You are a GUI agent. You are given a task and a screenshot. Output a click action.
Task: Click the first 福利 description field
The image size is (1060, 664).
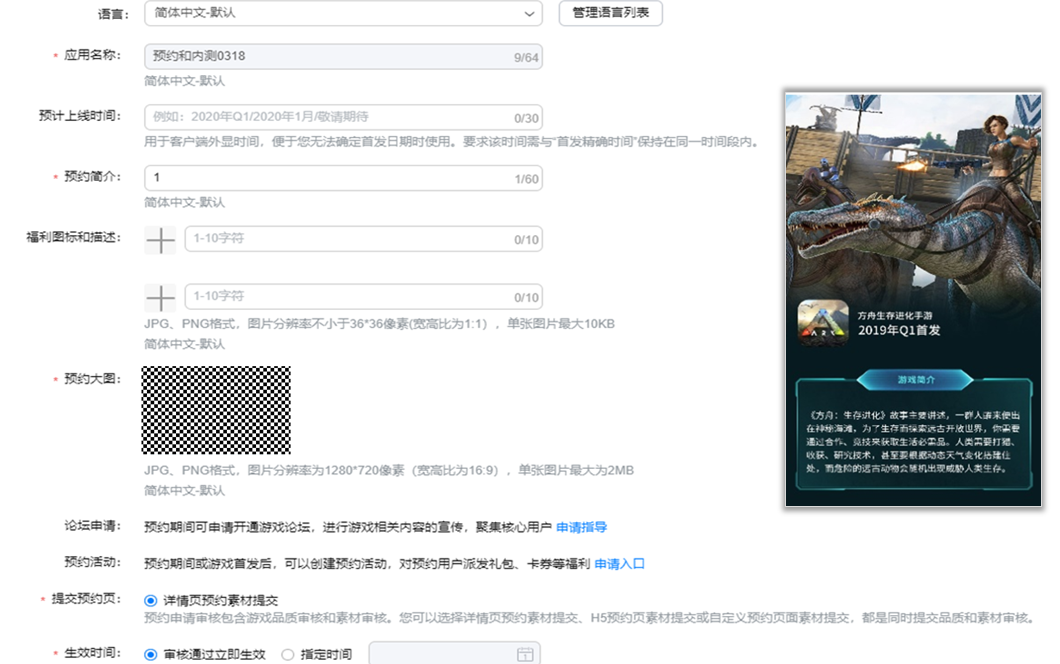(x=364, y=239)
